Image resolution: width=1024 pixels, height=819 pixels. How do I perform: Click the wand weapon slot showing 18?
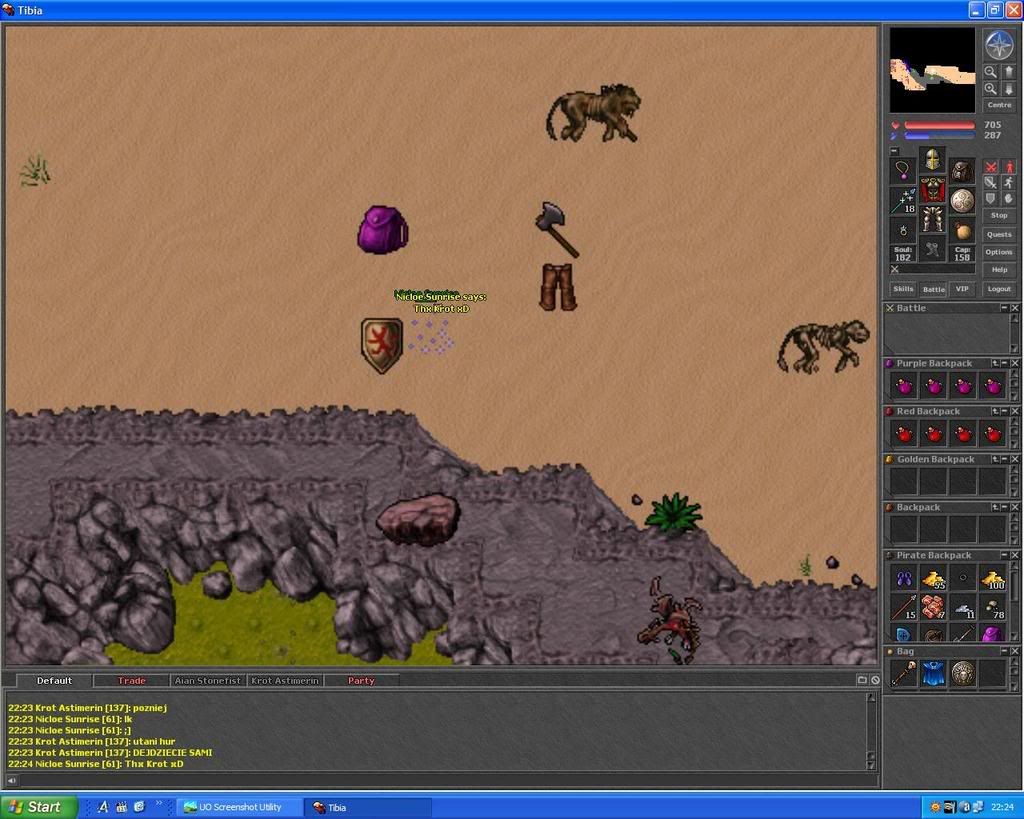click(x=903, y=200)
